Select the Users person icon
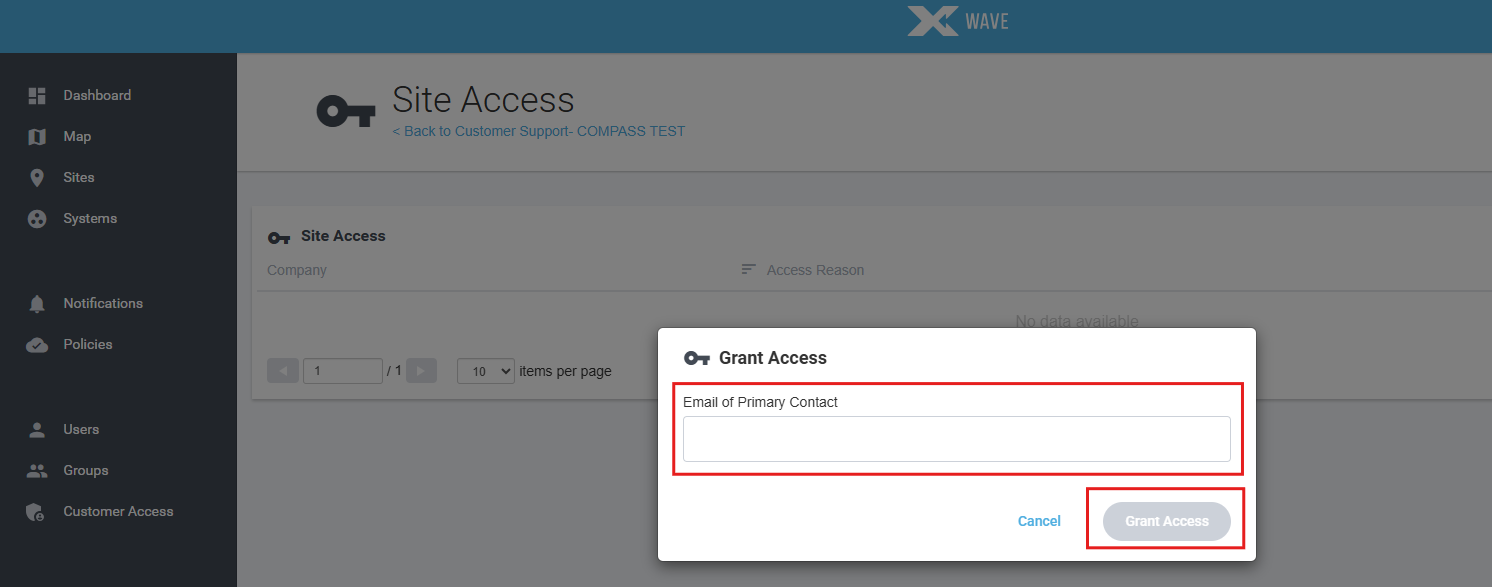The width and height of the screenshot is (1492, 587). (37, 430)
